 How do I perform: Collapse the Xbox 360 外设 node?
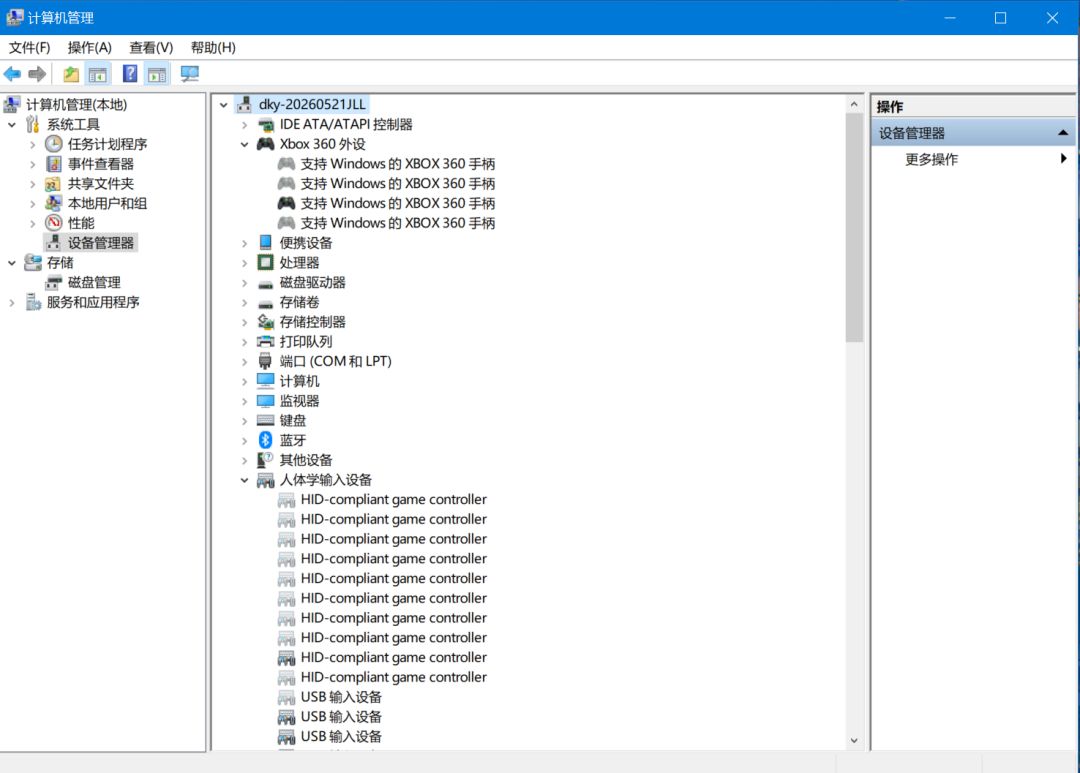pos(245,144)
